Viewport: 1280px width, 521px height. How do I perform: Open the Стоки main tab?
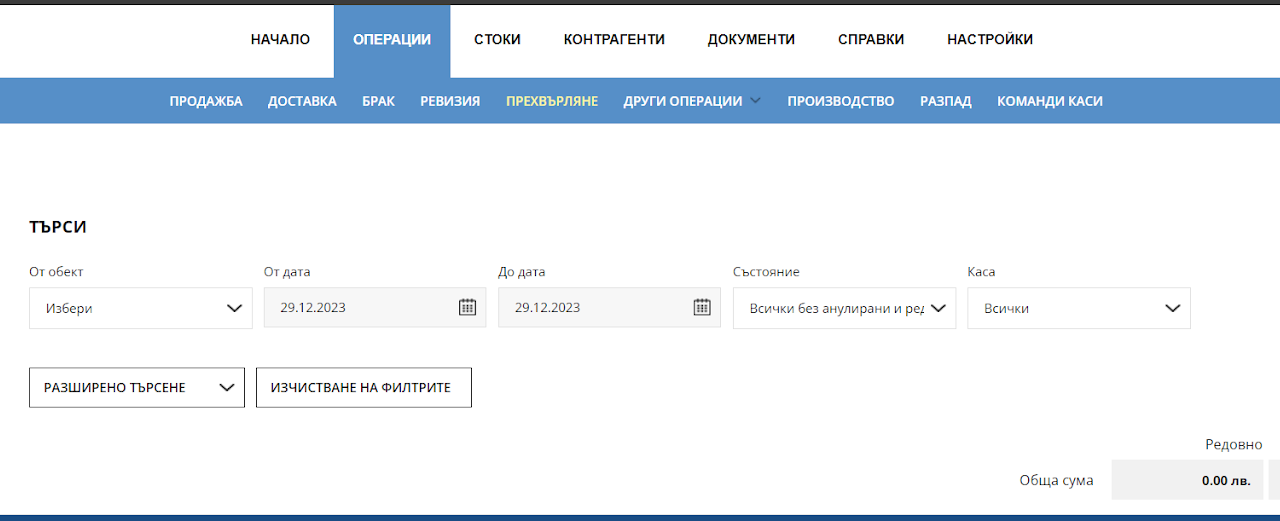(497, 40)
